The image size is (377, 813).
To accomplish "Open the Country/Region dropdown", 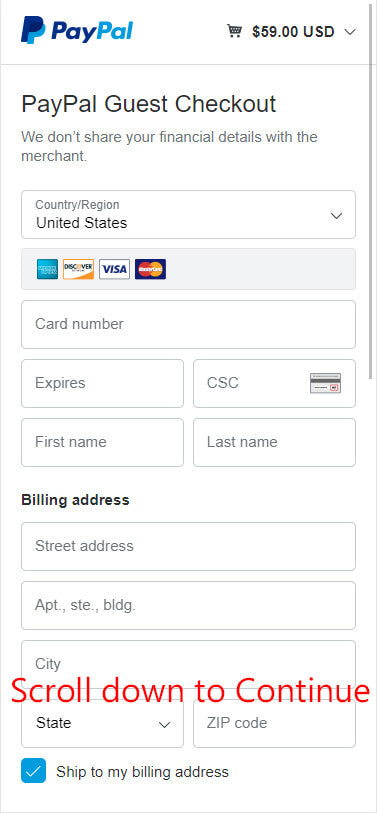I will point(188,215).
